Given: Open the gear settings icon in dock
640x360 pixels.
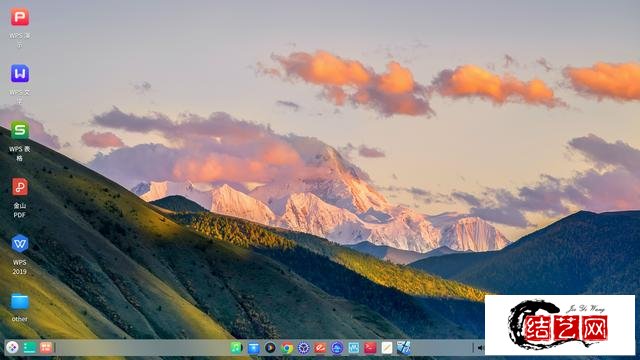Looking at the screenshot, I should coord(304,348).
